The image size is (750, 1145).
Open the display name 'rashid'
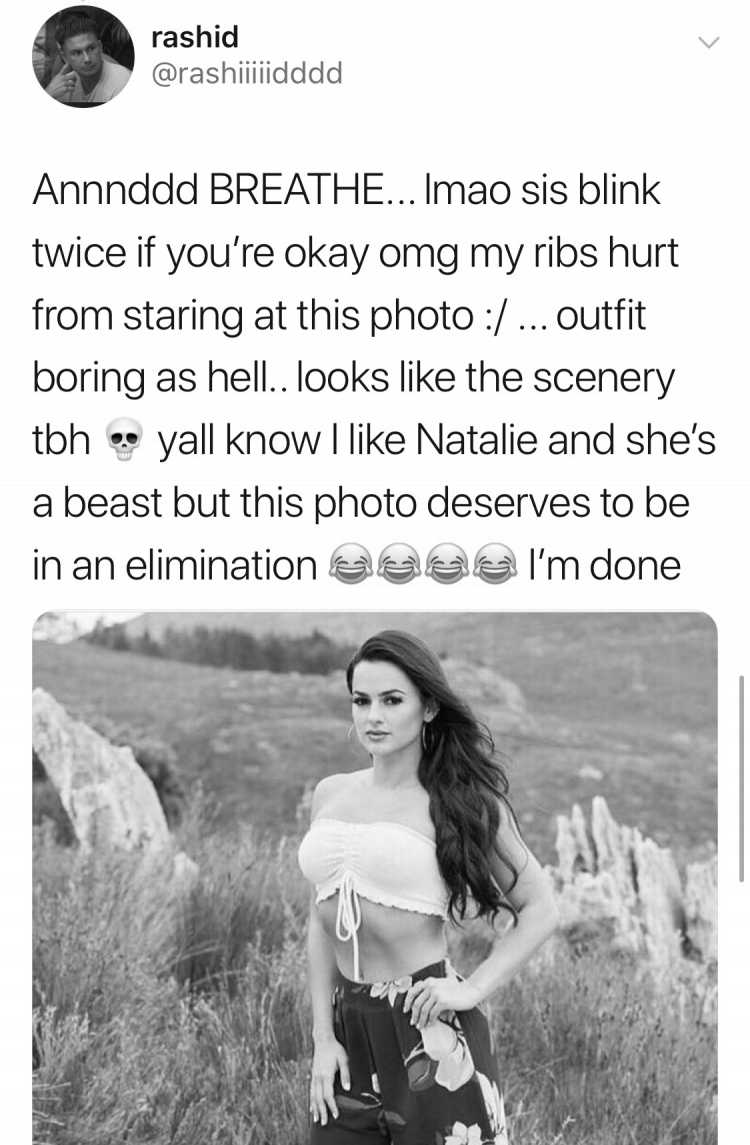pyautogui.click(x=195, y=36)
